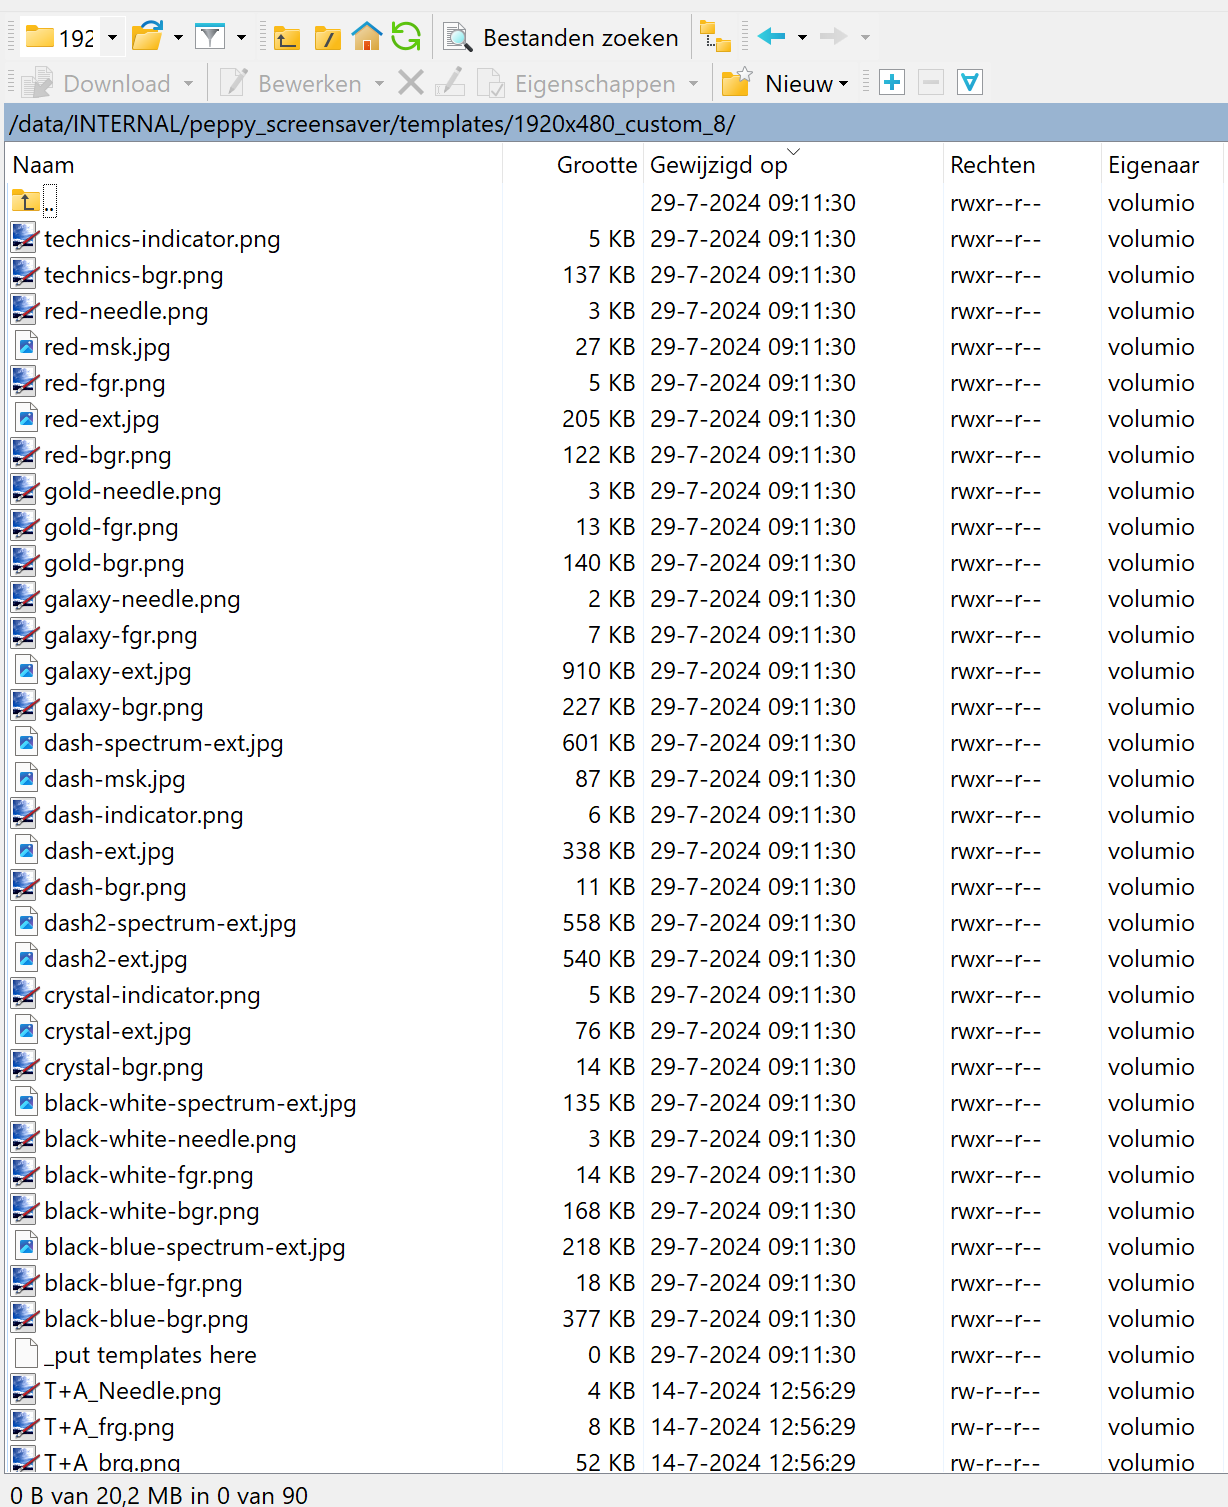The image size is (1228, 1507).
Task: Click icon of dash-ext.jpg
Action: point(27,850)
